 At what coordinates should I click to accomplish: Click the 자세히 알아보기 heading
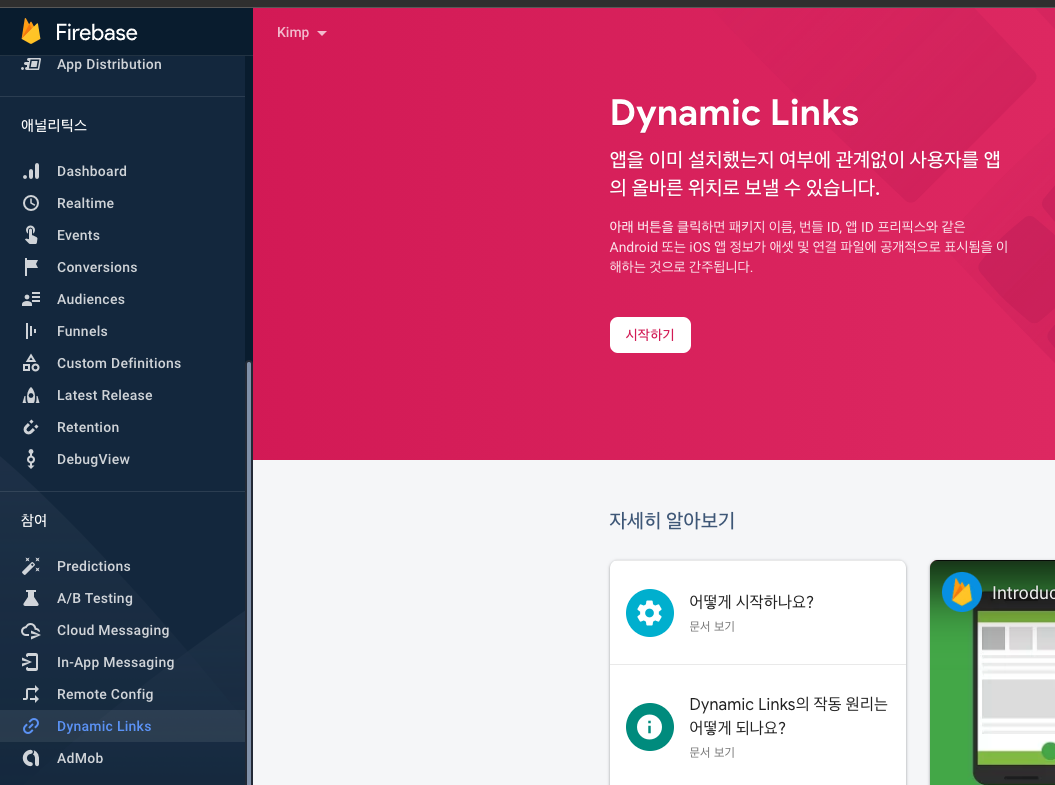[x=671, y=521]
